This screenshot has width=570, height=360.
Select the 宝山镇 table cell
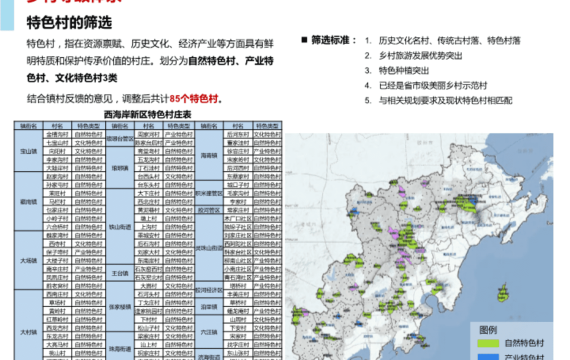pos(29,151)
